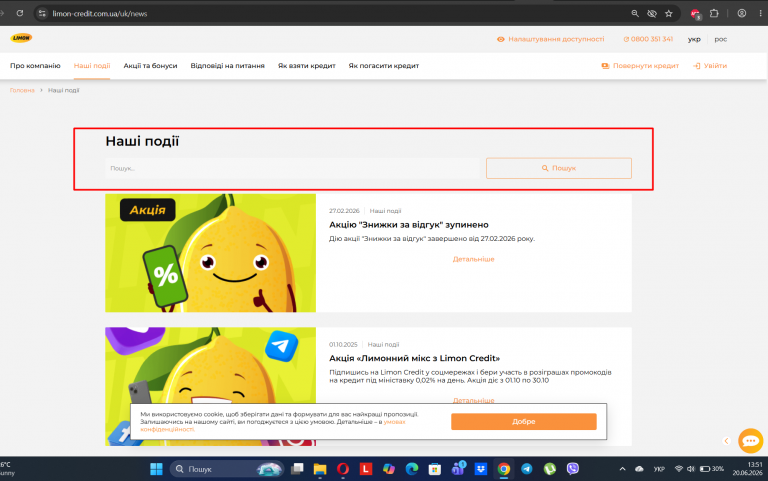
Task: Call the 0800 351 341 phone link
Action: pyautogui.click(x=648, y=39)
